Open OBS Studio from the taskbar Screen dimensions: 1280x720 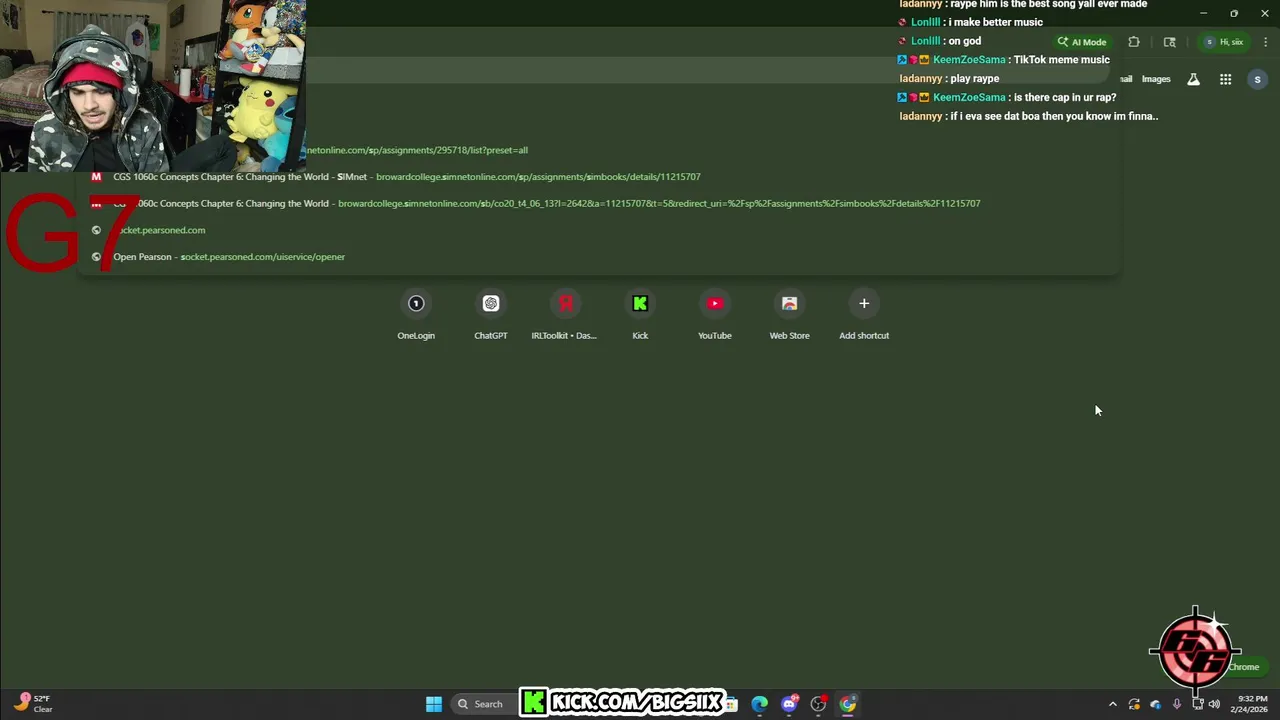[x=818, y=704]
